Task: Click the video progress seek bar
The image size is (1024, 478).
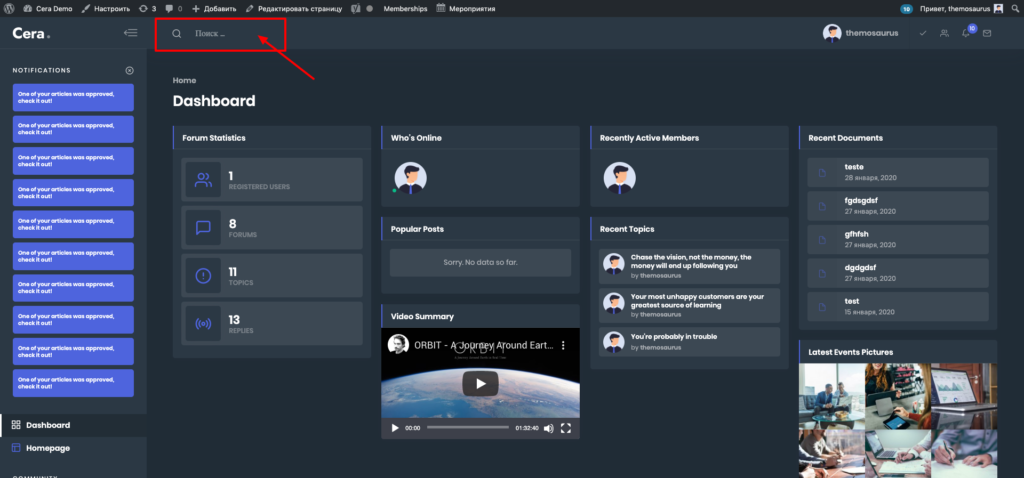Action: [x=468, y=428]
